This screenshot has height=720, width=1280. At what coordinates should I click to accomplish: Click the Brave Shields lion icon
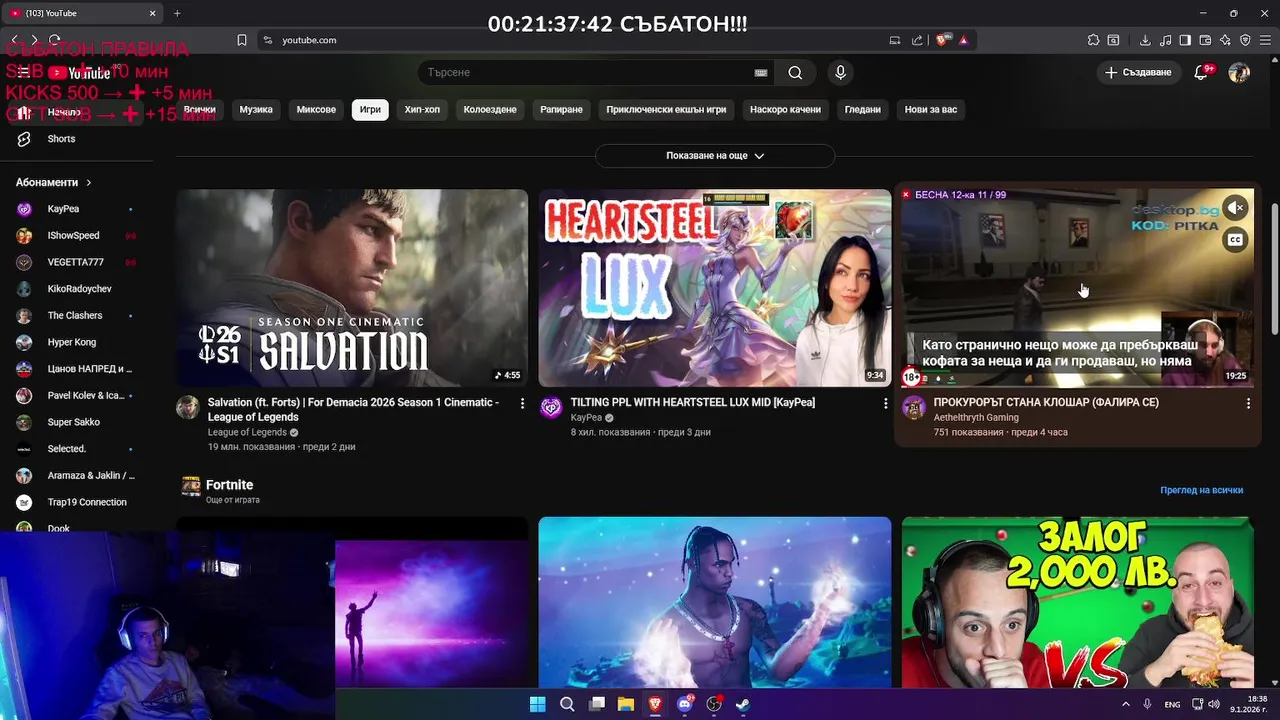tap(943, 40)
